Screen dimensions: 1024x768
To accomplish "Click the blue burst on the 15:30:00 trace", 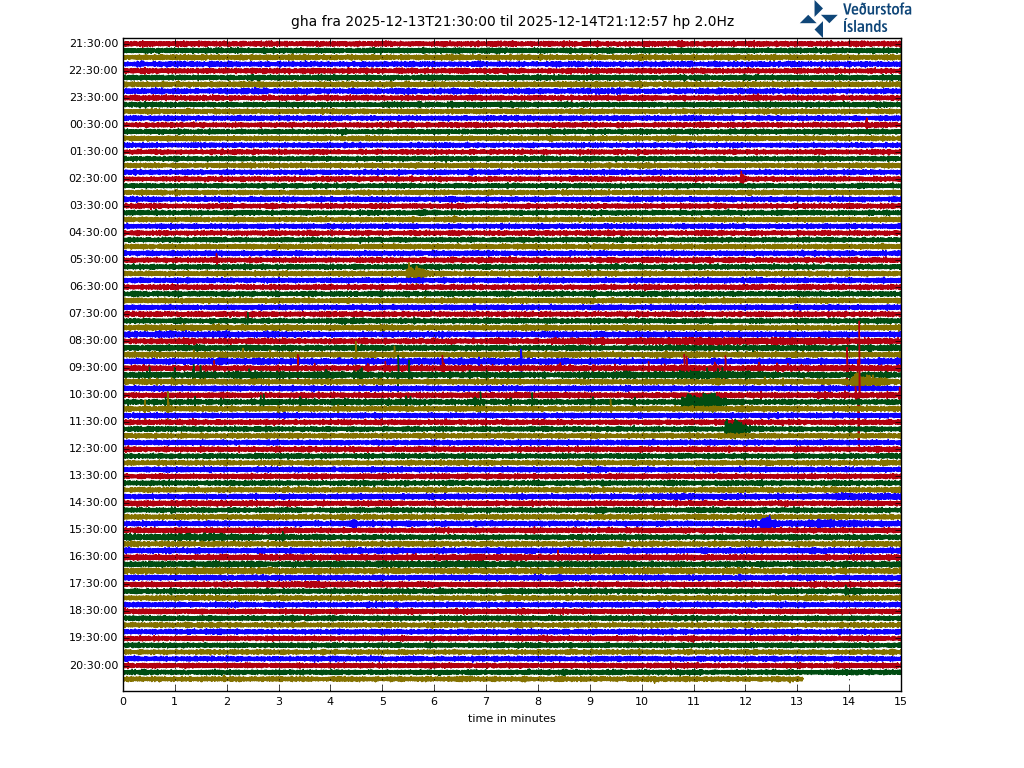I will (x=766, y=522).
